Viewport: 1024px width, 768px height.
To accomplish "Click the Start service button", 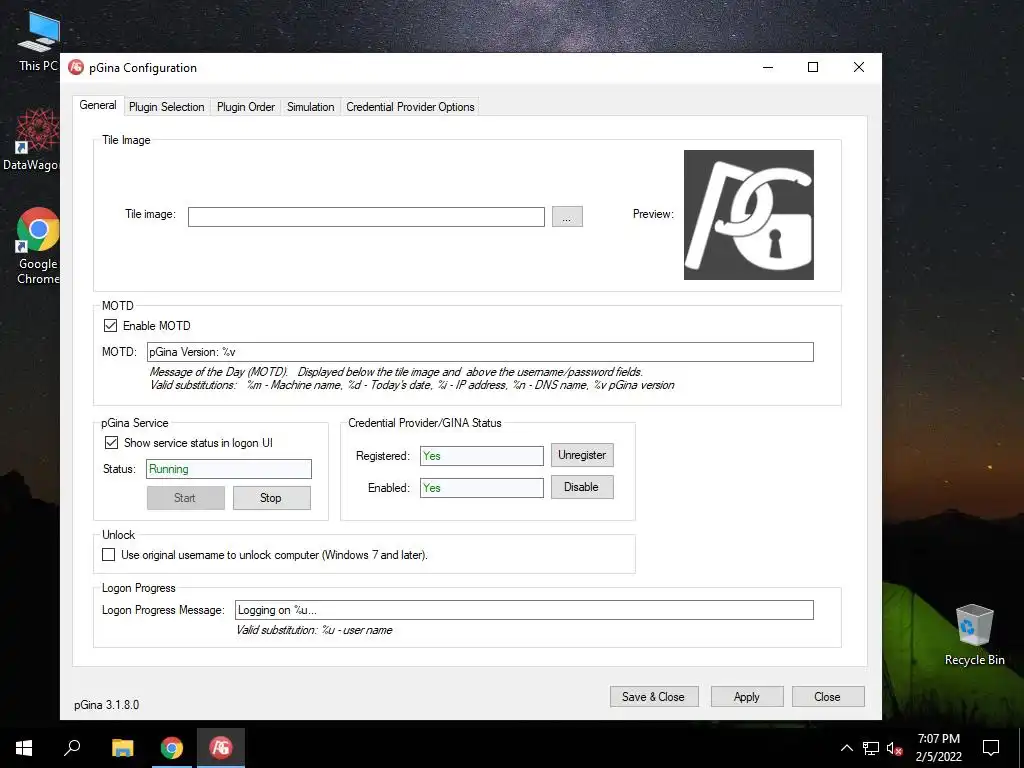I will coord(185,498).
